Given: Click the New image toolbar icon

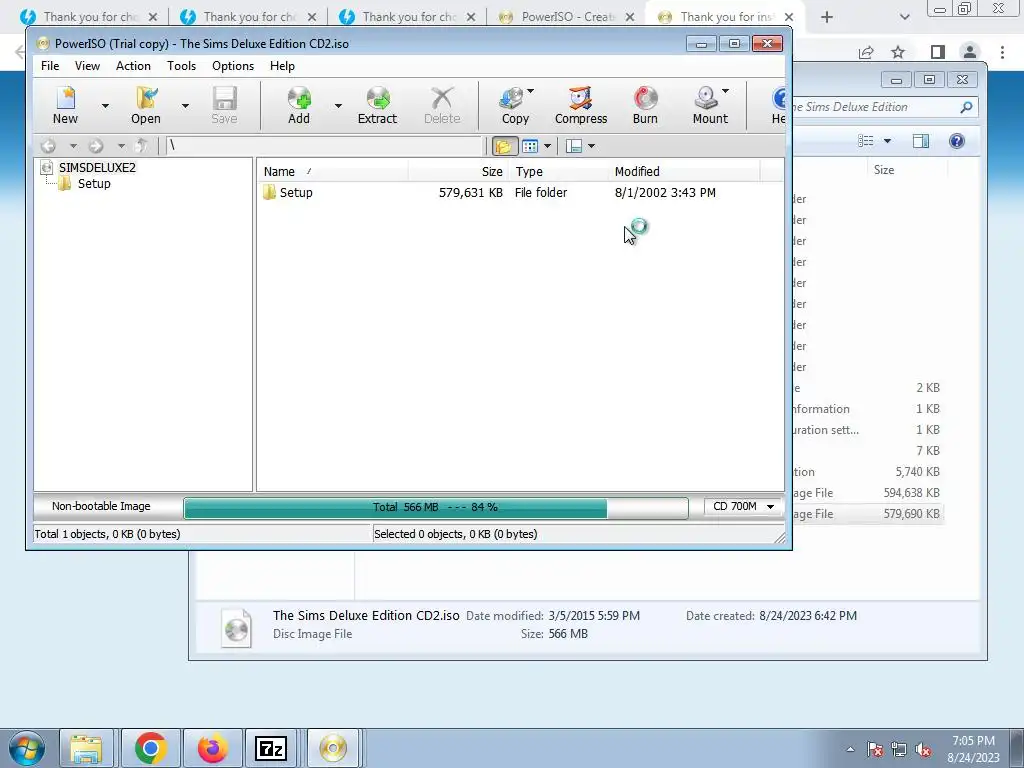Looking at the screenshot, I should 65,105.
